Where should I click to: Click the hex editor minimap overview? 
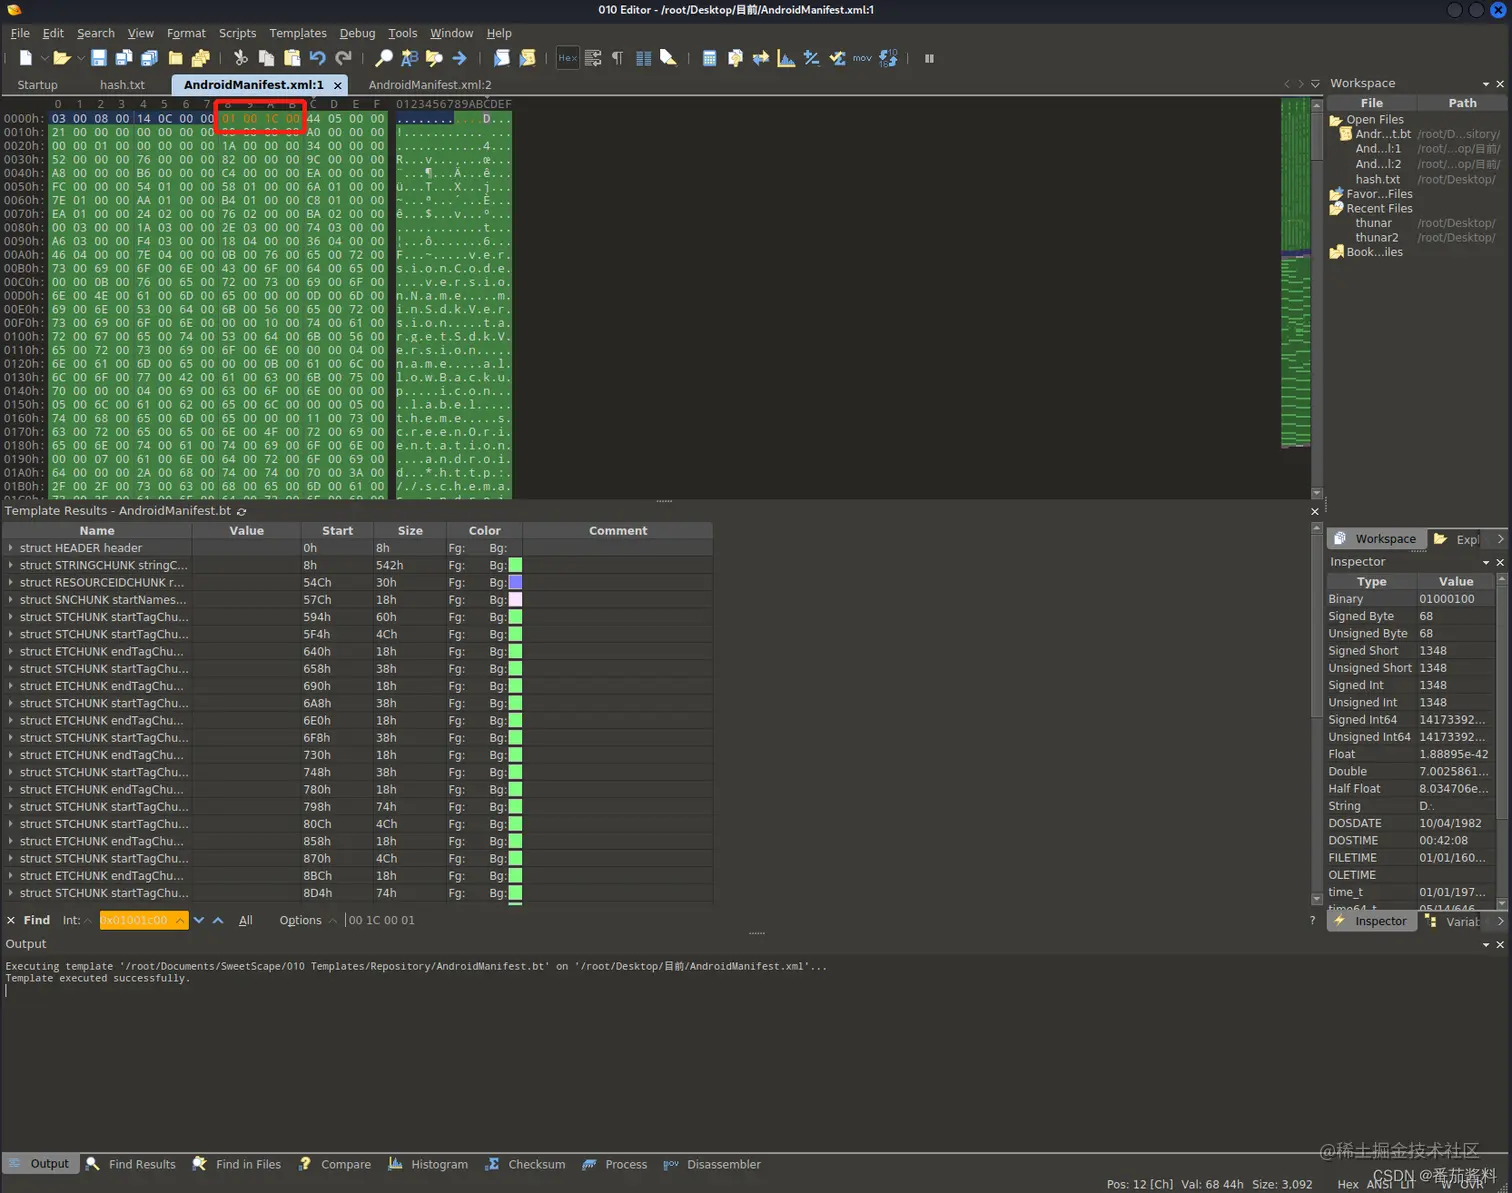tap(1295, 273)
